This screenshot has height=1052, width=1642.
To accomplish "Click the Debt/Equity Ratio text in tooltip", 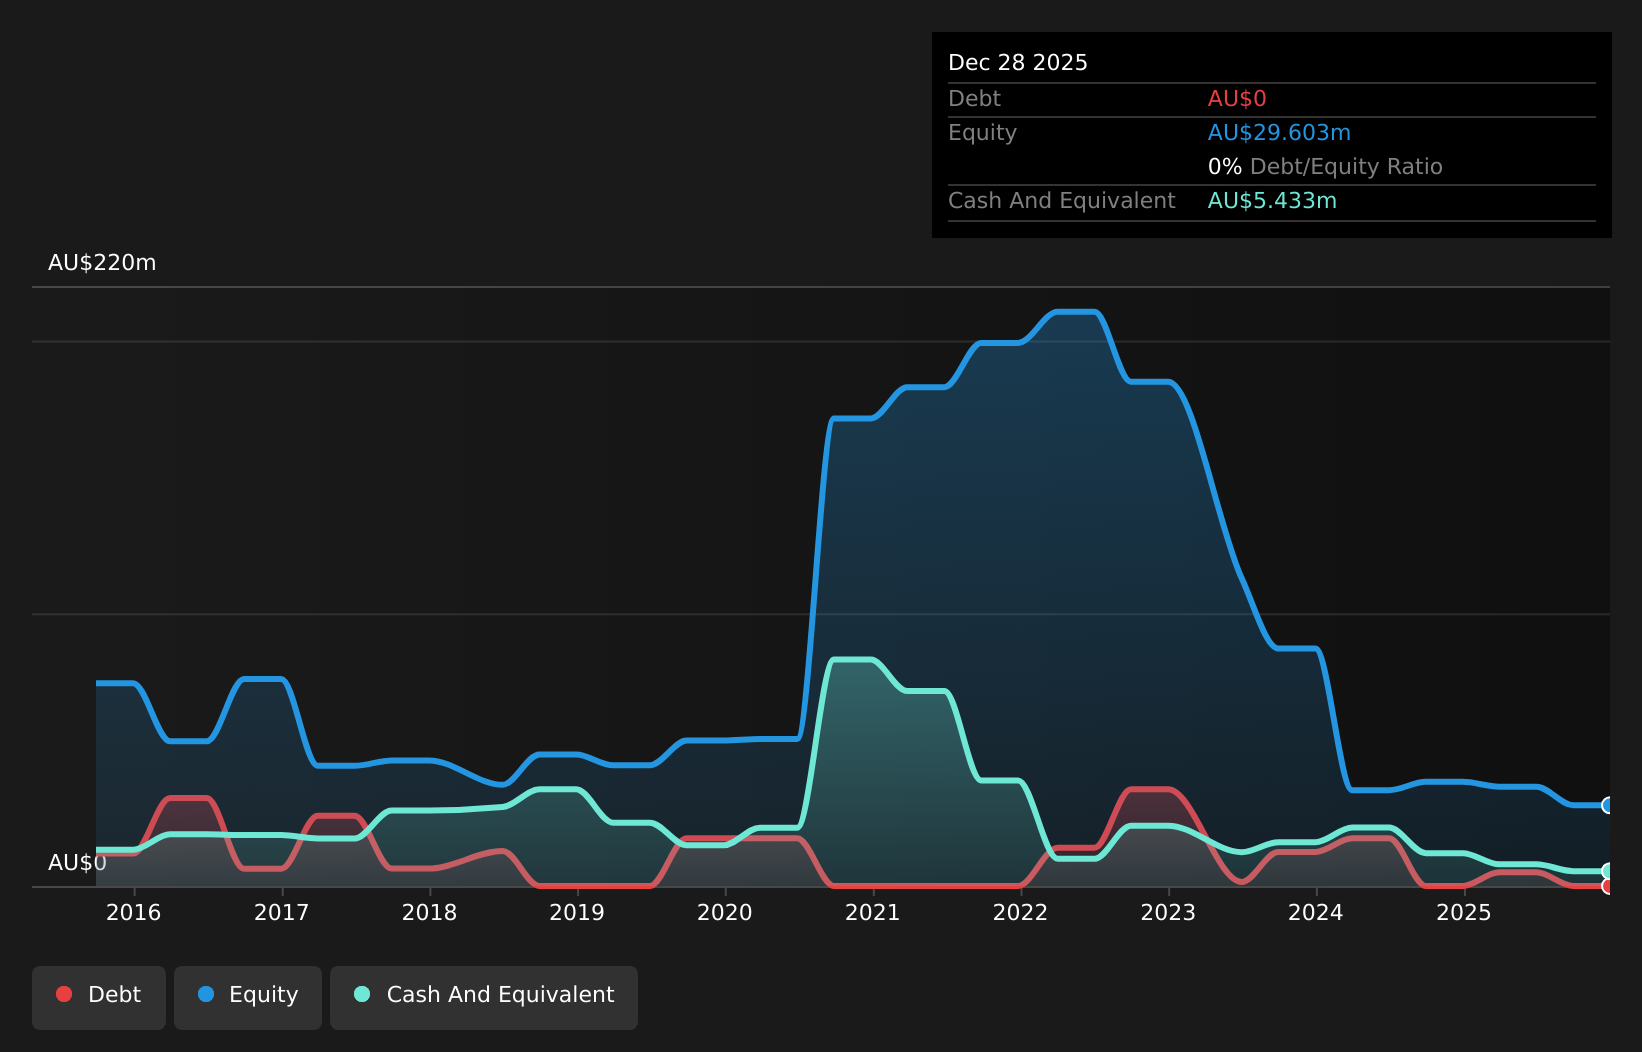I will tap(1346, 167).
